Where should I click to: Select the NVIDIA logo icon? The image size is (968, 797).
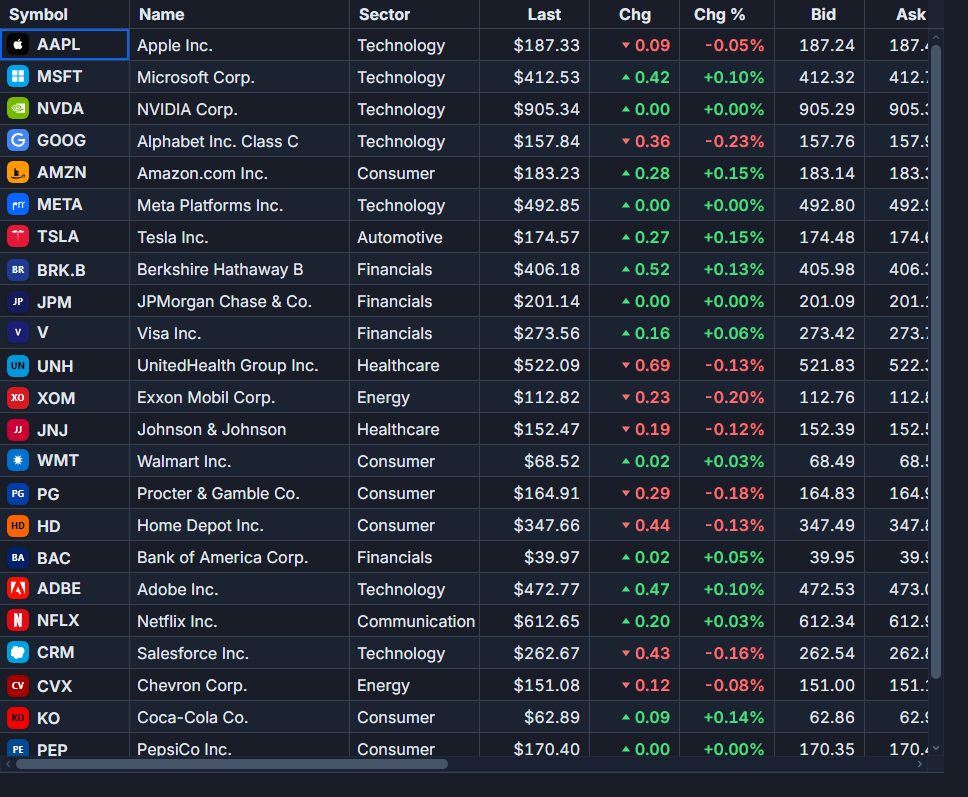[x=18, y=109]
